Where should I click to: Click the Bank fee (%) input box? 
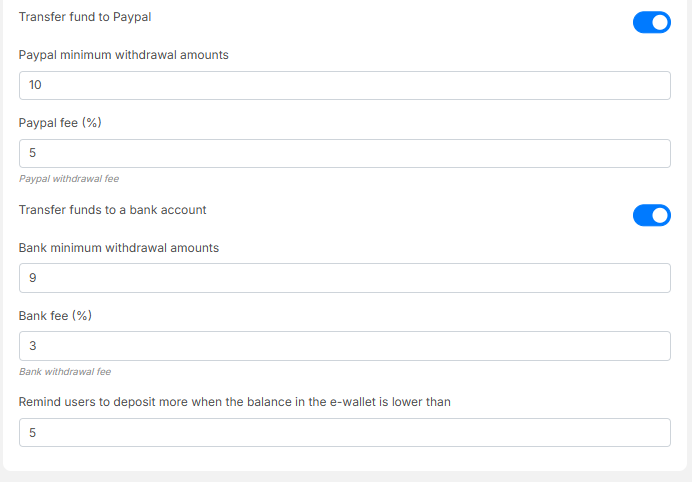(344, 346)
